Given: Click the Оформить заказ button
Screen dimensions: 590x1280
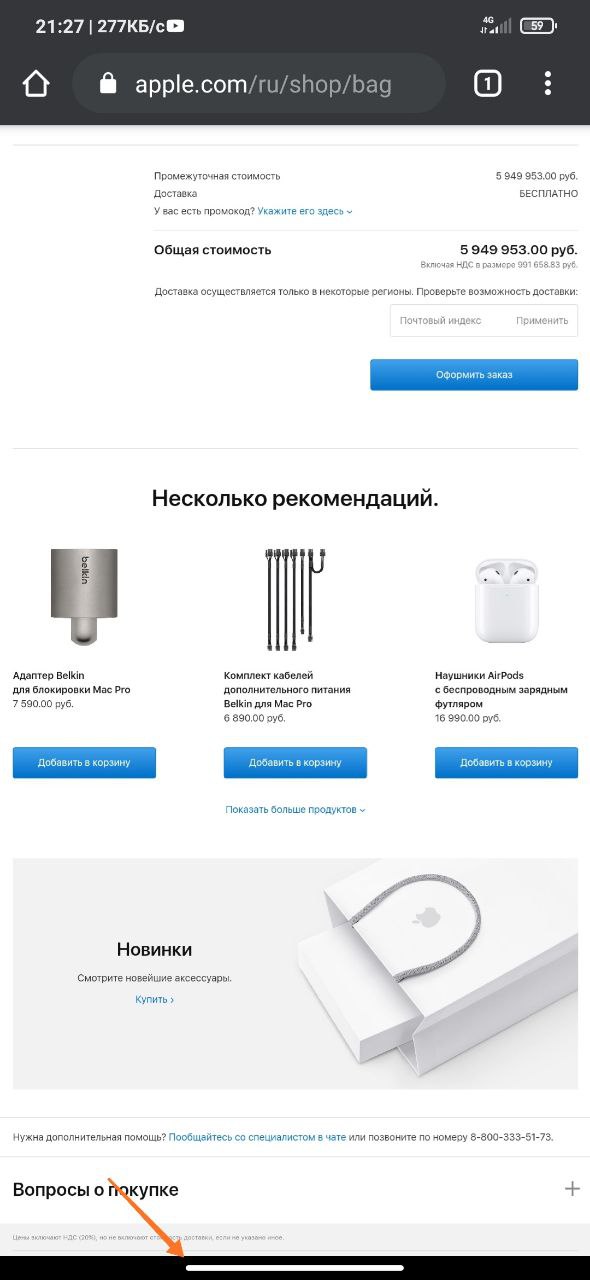Looking at the screenshot, I should point(474,375).
